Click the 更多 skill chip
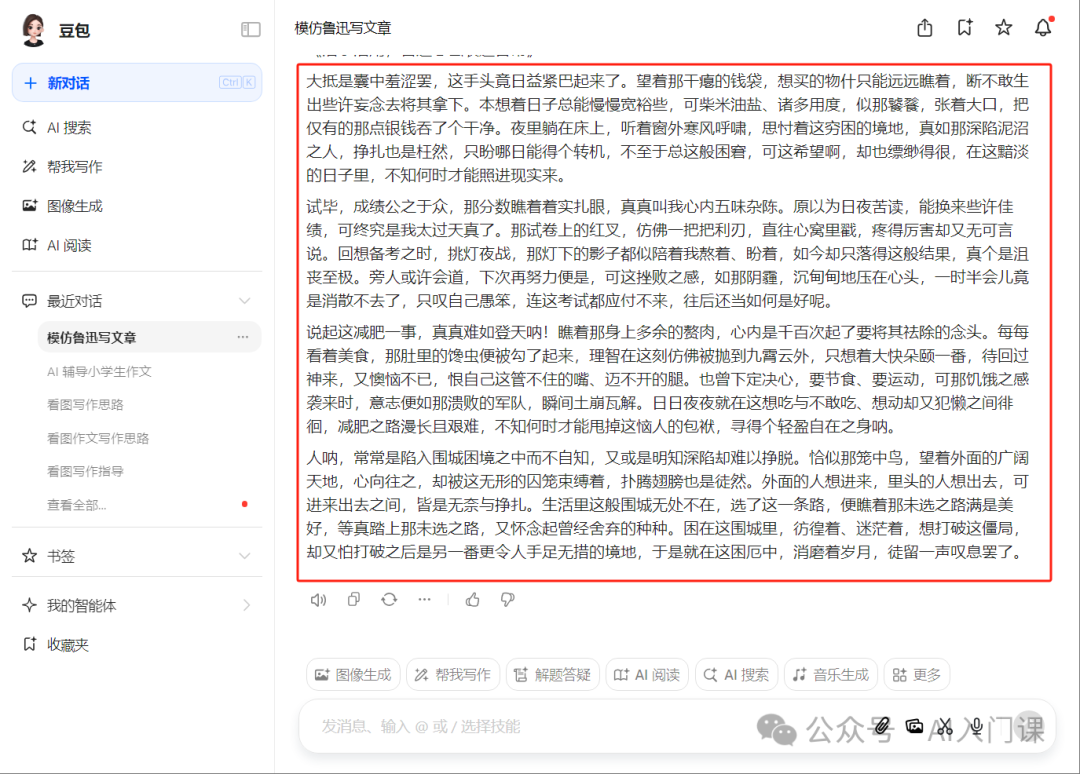Viewport: 1080px width, 774px height. point(917,675)
